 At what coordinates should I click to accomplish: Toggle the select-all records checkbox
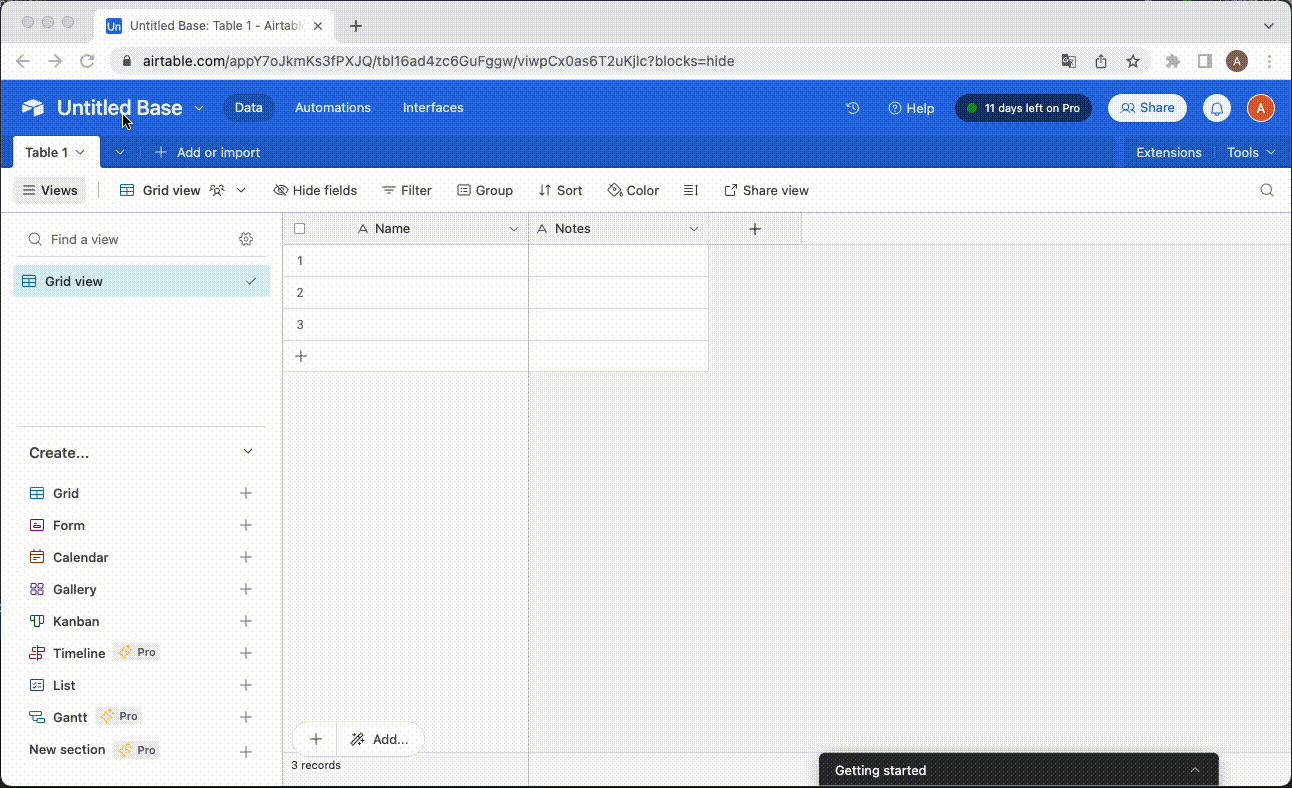[299, 229]
